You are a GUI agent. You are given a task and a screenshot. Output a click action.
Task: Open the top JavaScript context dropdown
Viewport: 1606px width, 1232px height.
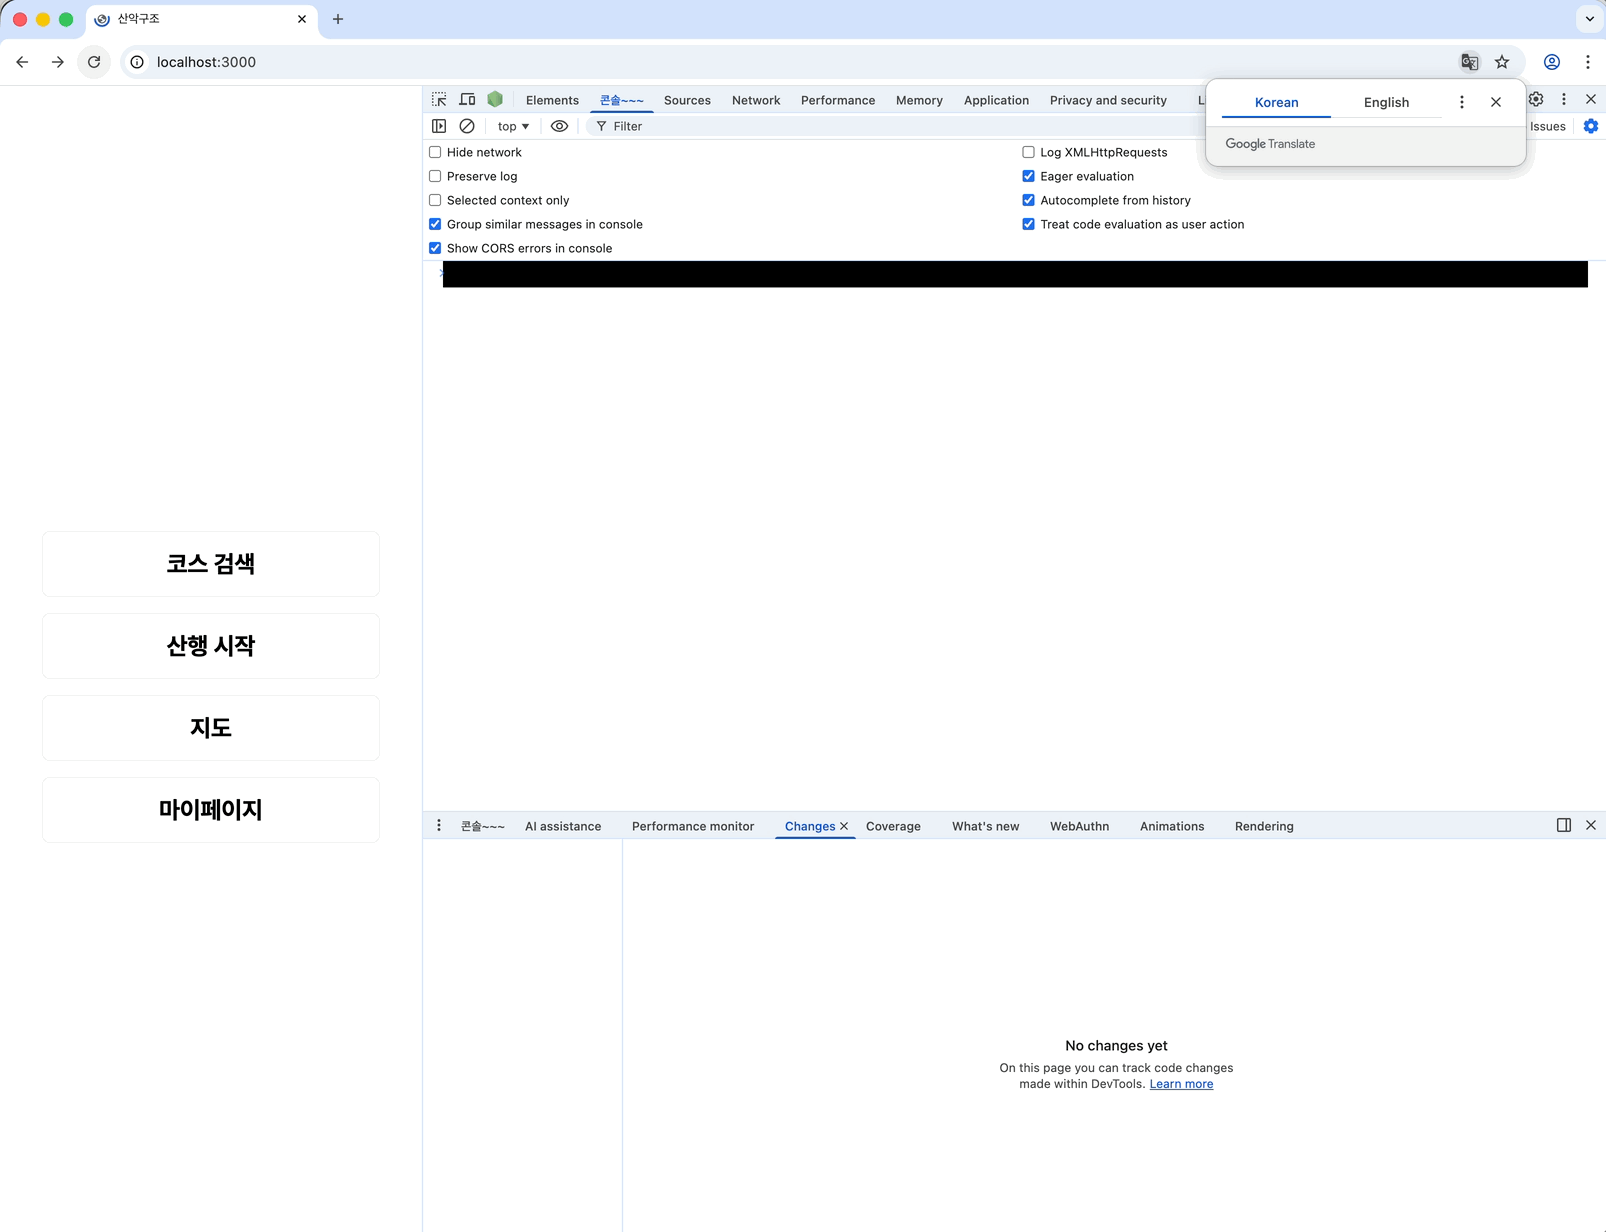click(513, 126)
